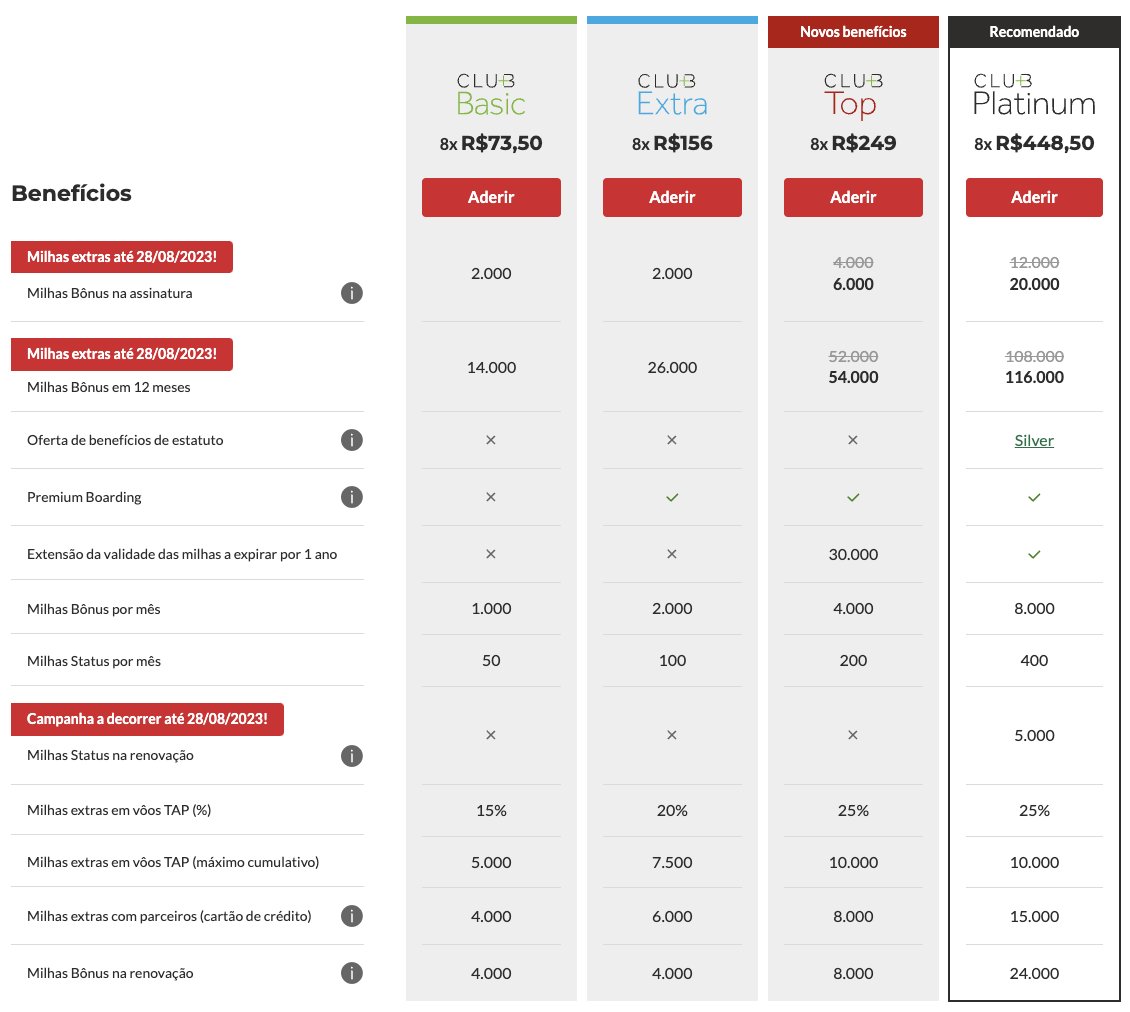Screen dimensions: 1130x1012
Task: Click the 54.000 value in Top column
Action: 853,377
